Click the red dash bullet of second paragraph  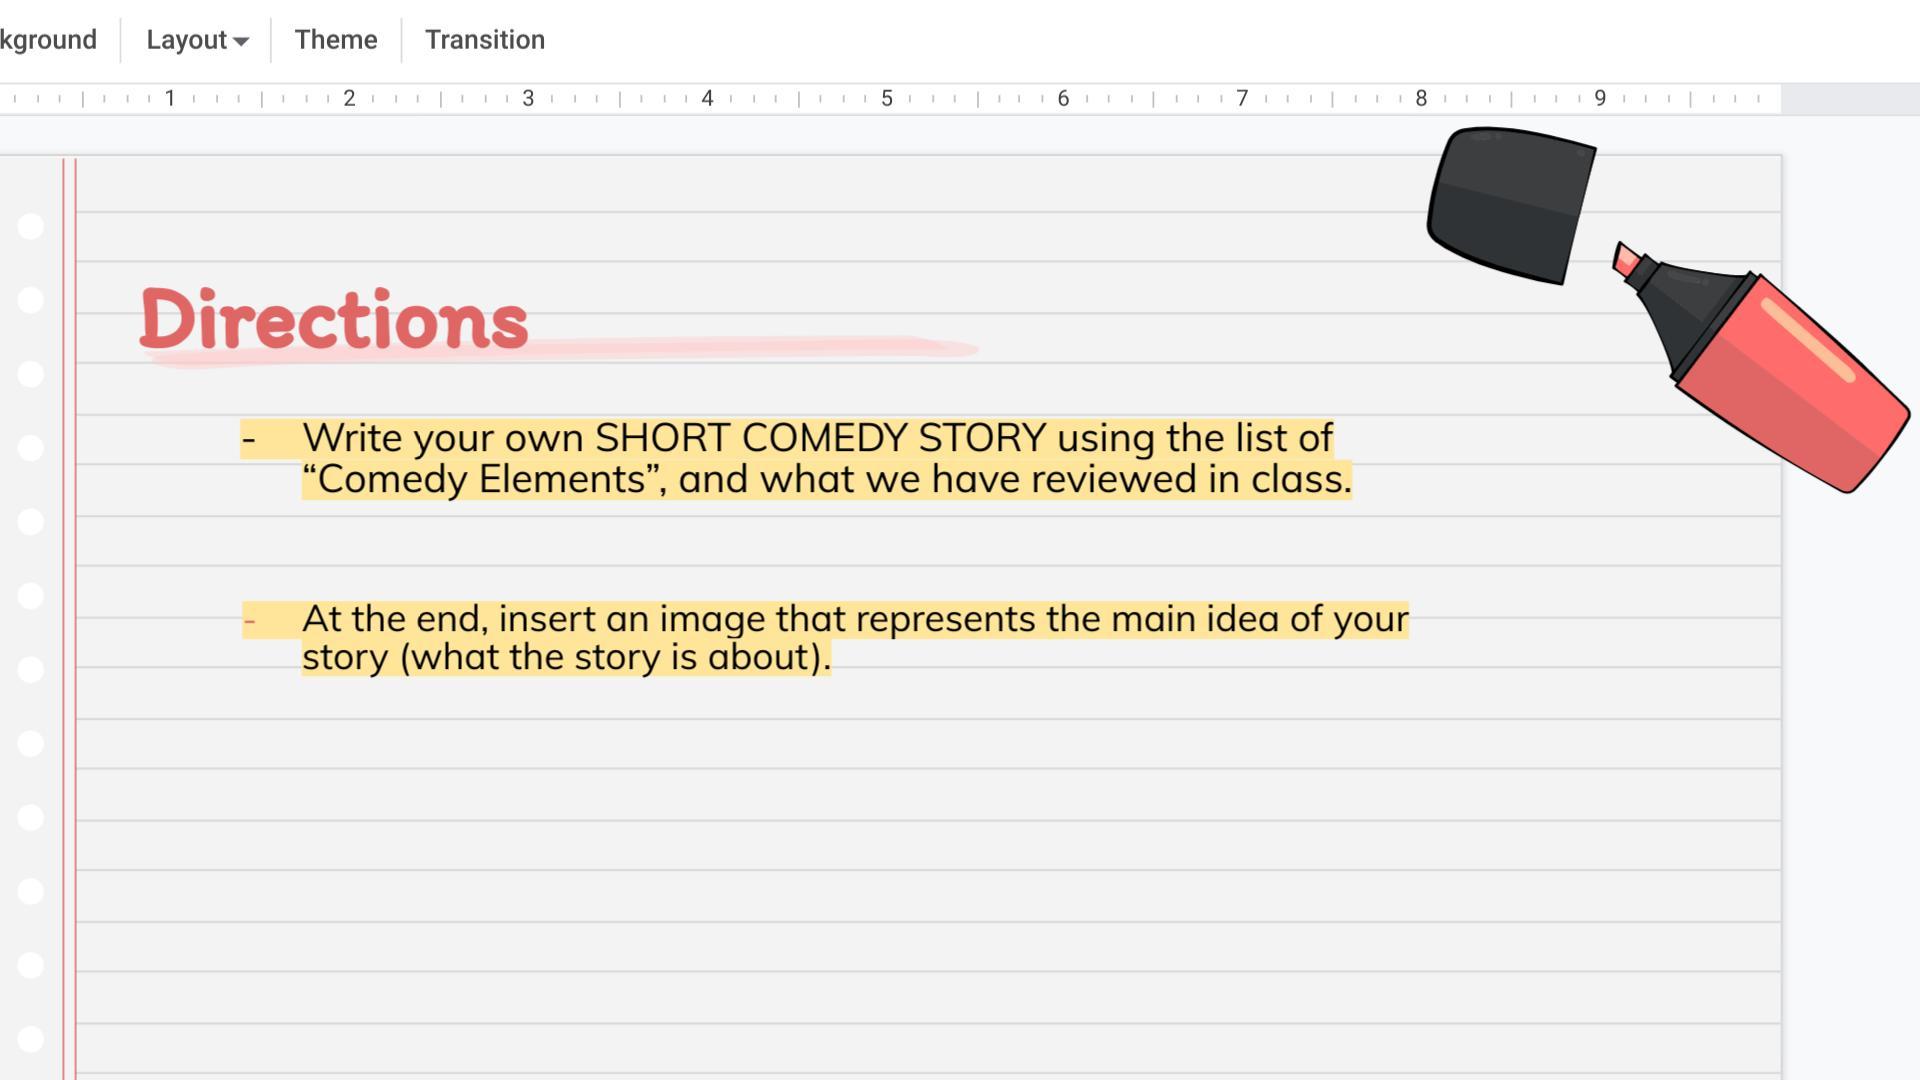249,621
